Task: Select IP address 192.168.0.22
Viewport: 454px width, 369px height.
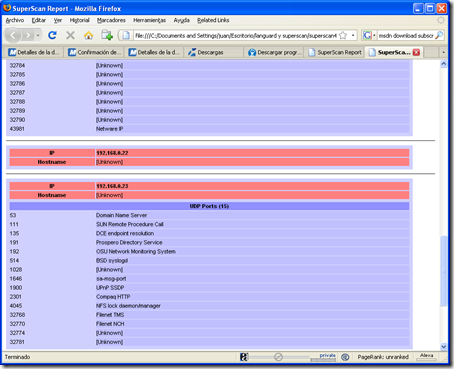Action: 112,153
